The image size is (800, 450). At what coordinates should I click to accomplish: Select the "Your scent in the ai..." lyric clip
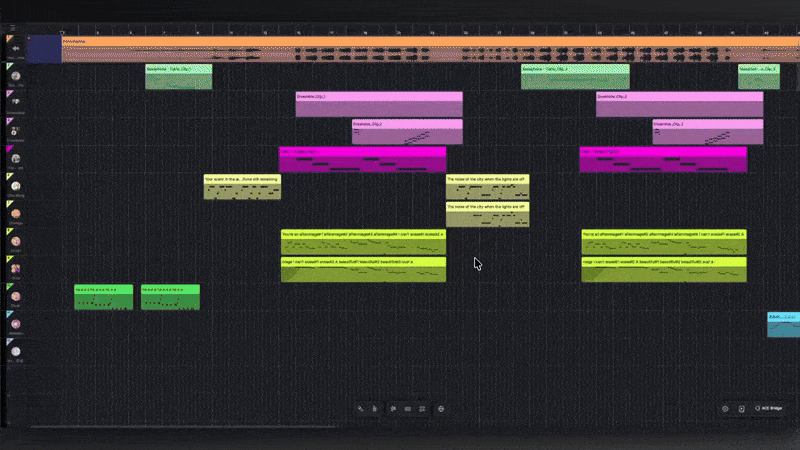pos(242,187)
